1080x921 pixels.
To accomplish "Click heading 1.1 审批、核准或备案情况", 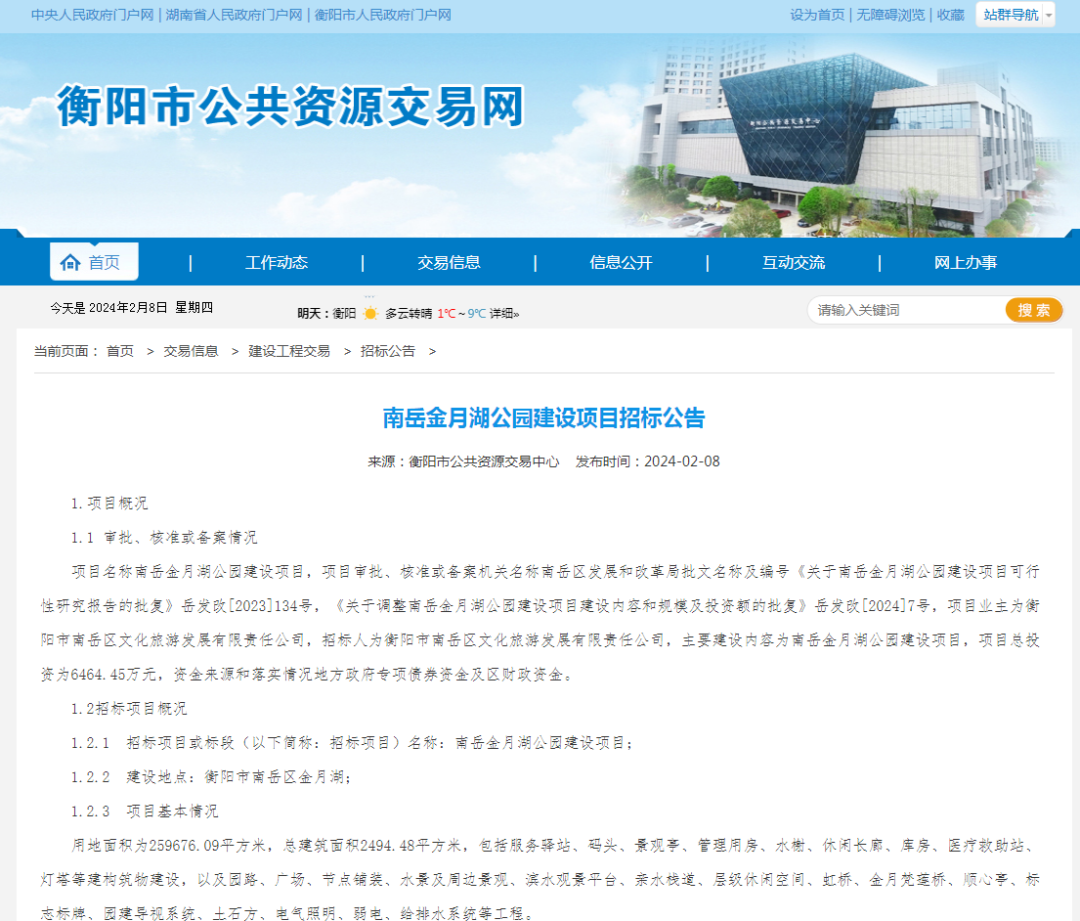I will [x=164, y=537].
